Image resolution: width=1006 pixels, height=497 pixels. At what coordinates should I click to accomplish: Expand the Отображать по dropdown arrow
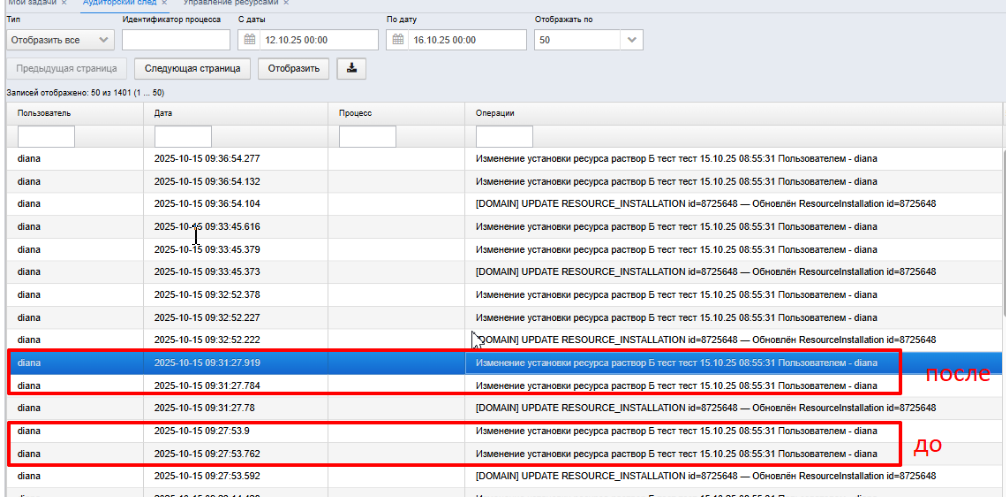[x=632, y=40]
